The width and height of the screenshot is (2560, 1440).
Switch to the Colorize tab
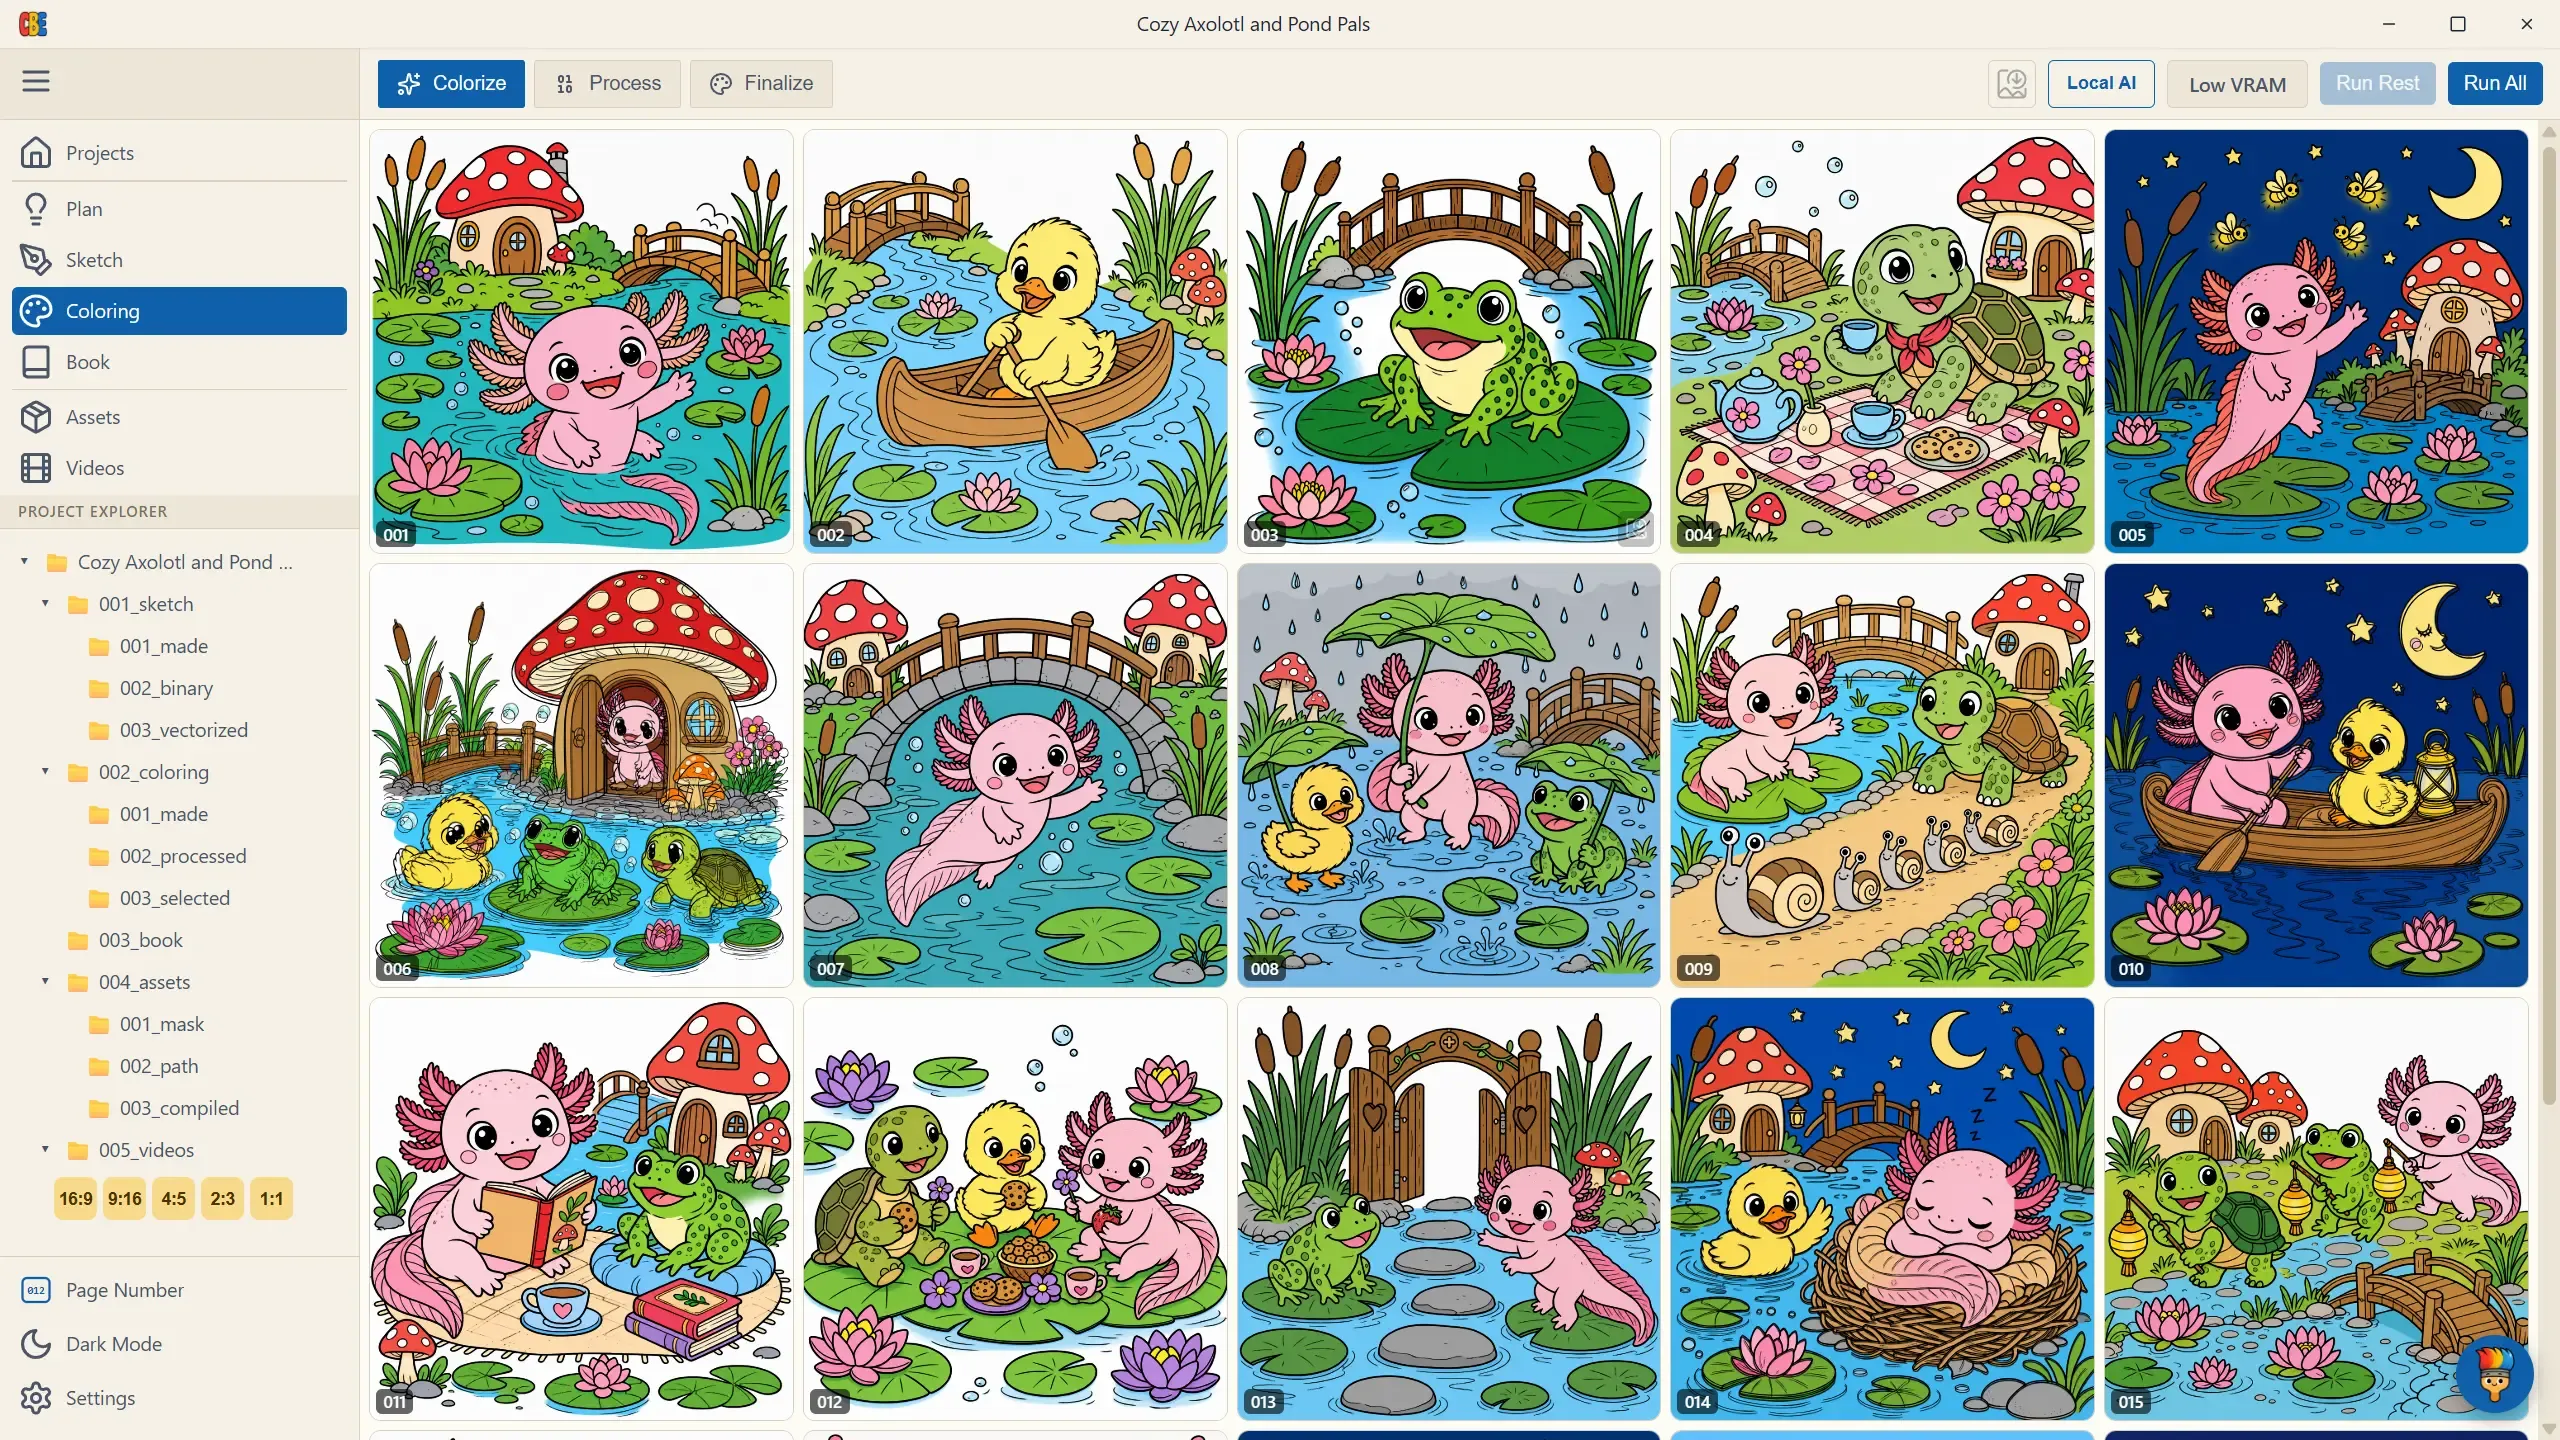(x=451, y=83)
